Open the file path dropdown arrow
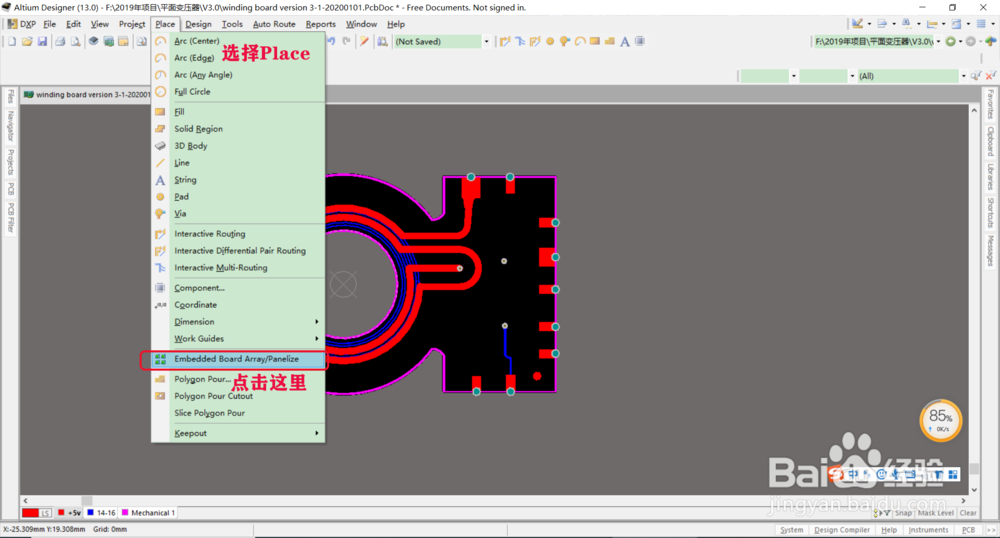The height and width of the screenshot is (538, 1000). tap(939, 41)
